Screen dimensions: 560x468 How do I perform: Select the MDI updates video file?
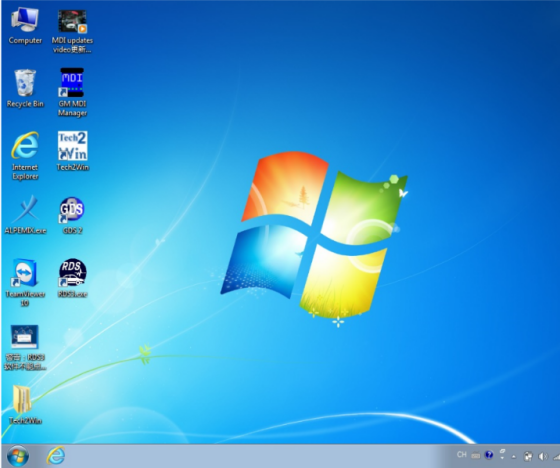[72, 31]
